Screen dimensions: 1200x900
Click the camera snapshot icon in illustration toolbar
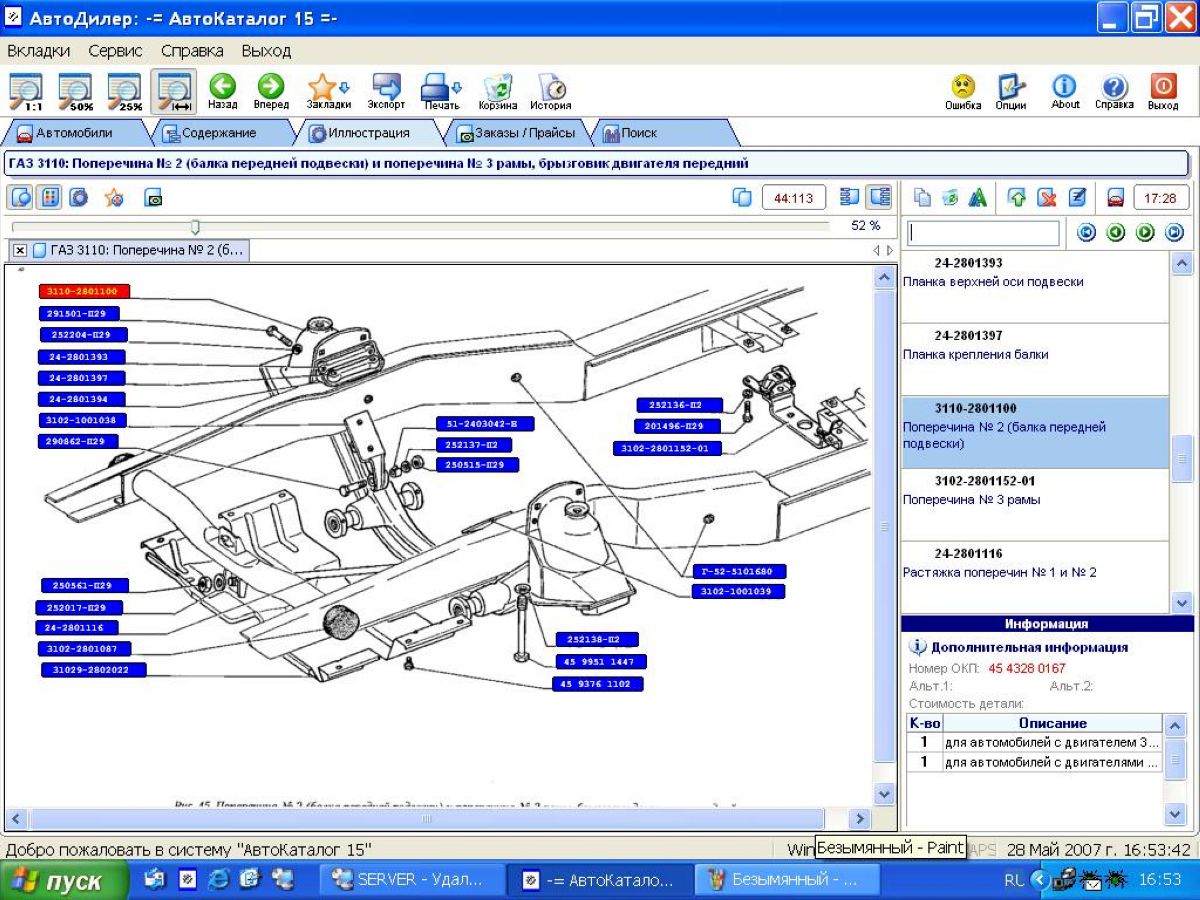153,198
